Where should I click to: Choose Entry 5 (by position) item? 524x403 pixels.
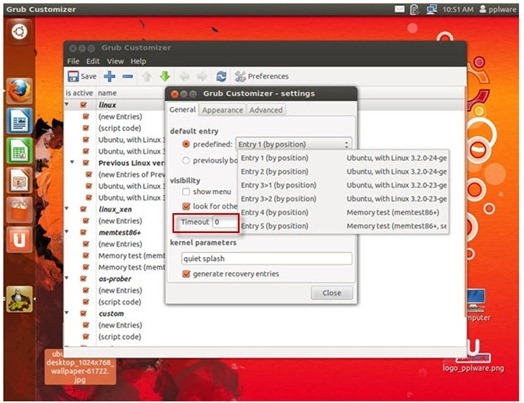click(344, 226)
